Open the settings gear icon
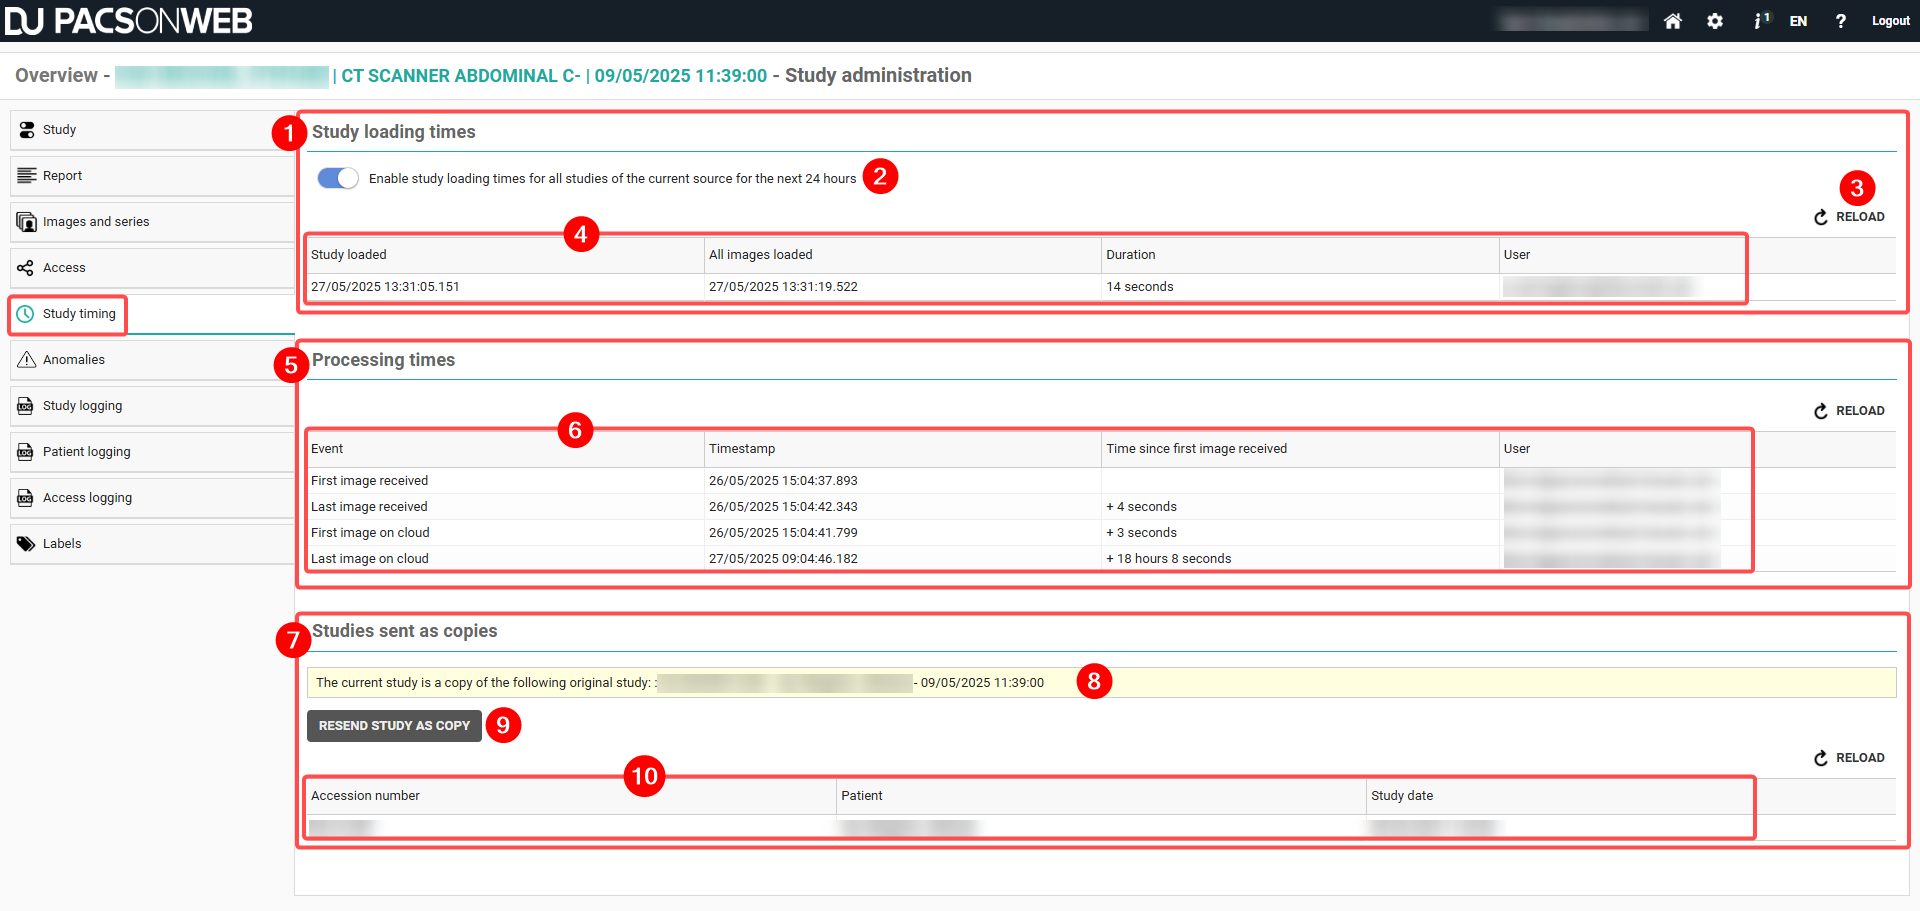 1715,21
